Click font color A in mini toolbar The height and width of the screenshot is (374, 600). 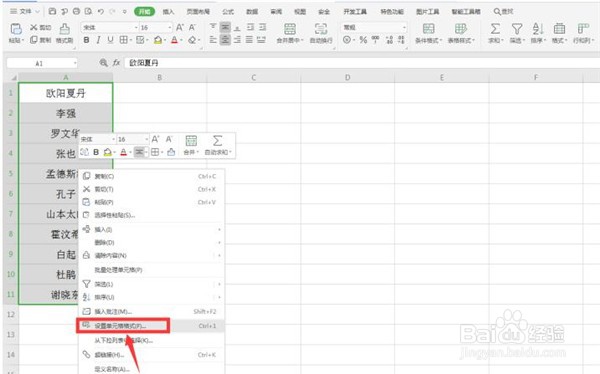pos(123,152)
